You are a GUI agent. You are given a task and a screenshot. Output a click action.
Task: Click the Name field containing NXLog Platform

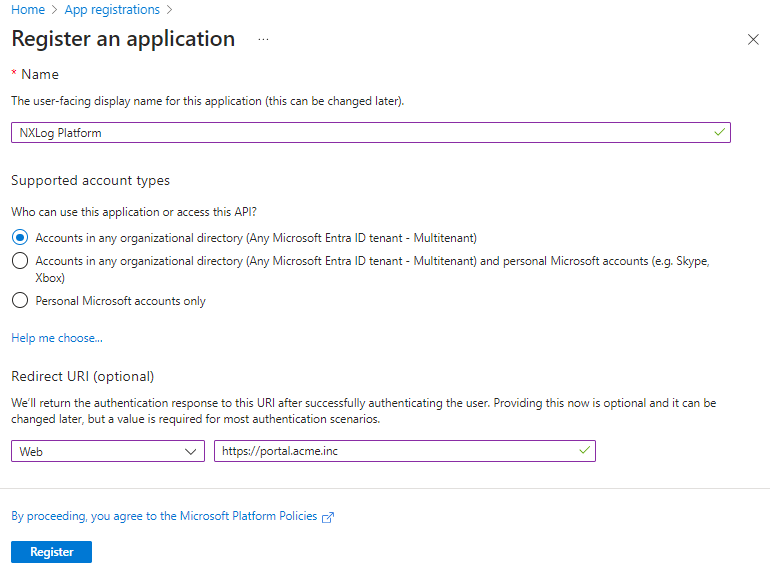point(360,132)
